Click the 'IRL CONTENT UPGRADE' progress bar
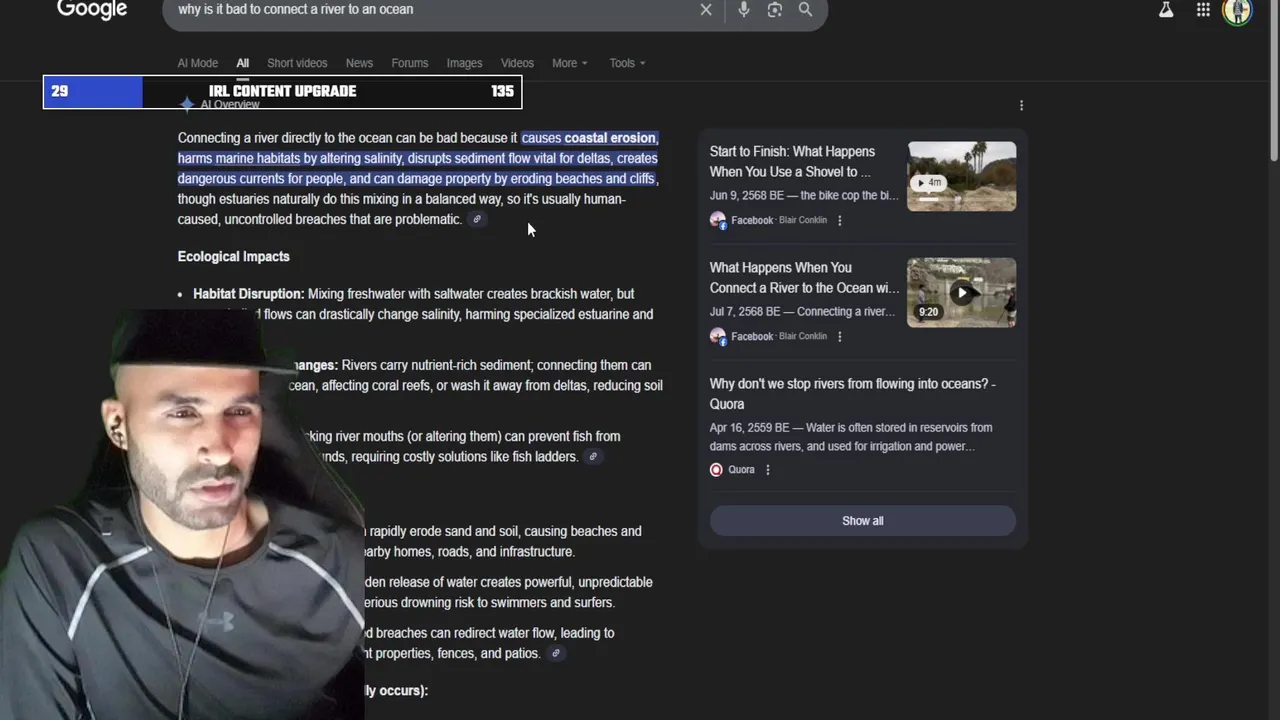 (x=282, y=91)
